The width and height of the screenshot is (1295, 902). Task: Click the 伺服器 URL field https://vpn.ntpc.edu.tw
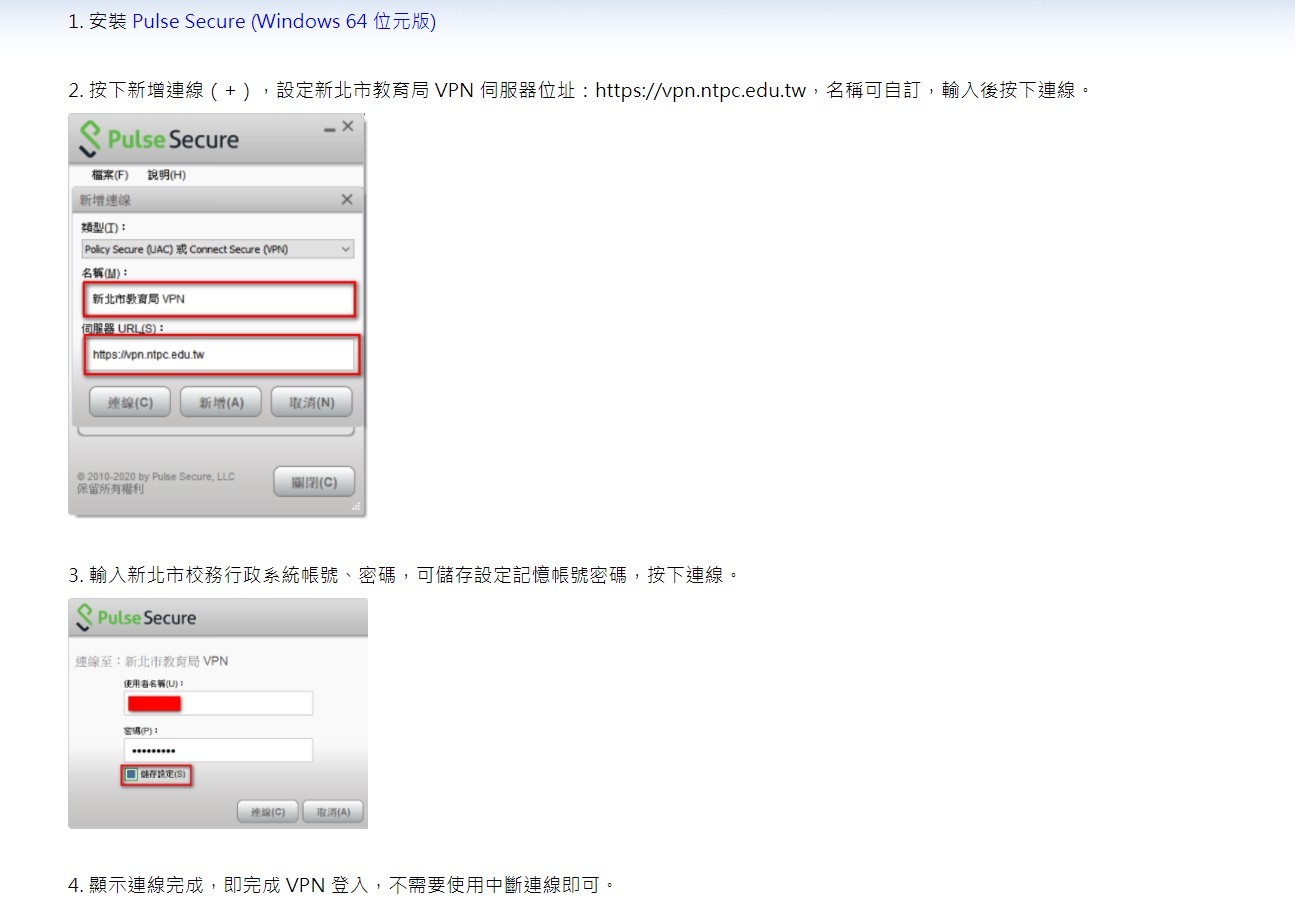[220, 354]
